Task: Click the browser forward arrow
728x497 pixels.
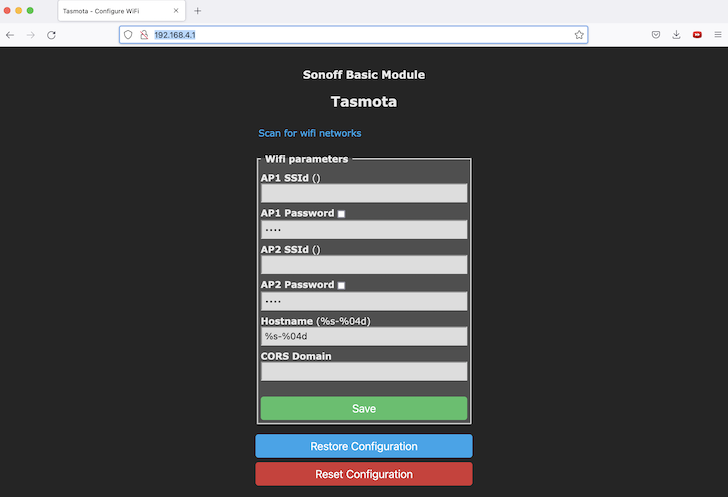Action: 31,35
